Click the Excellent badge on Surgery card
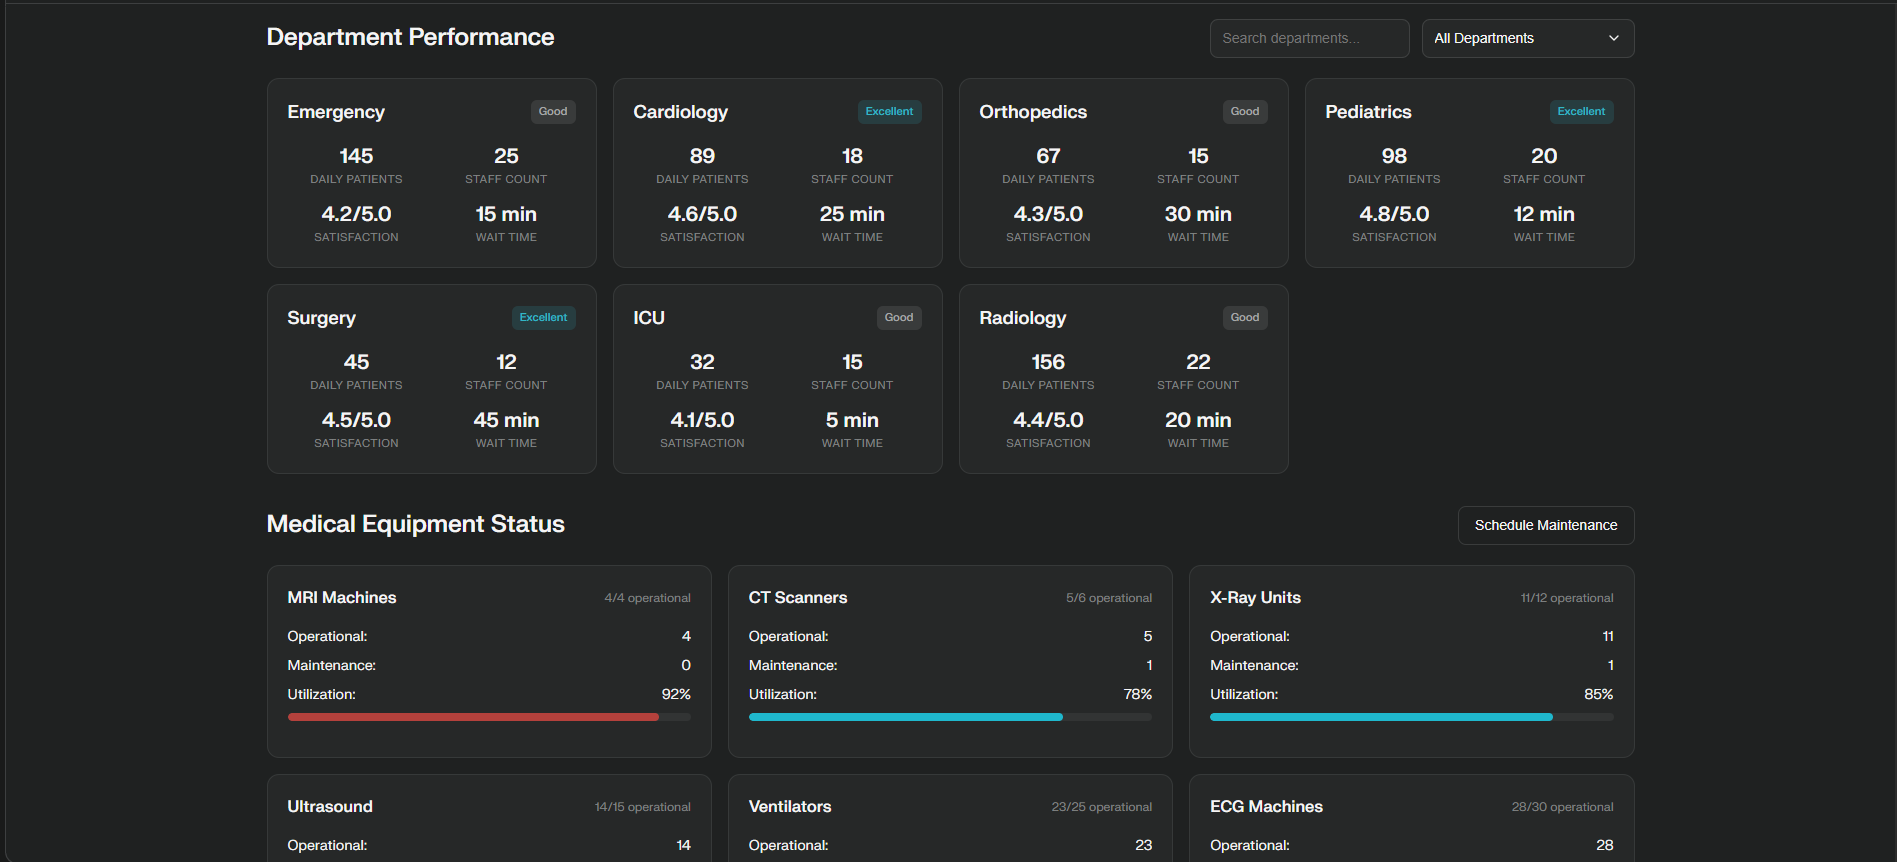Screen dimensions: 1897x862 pyautogui.click(x=543, y=318)
